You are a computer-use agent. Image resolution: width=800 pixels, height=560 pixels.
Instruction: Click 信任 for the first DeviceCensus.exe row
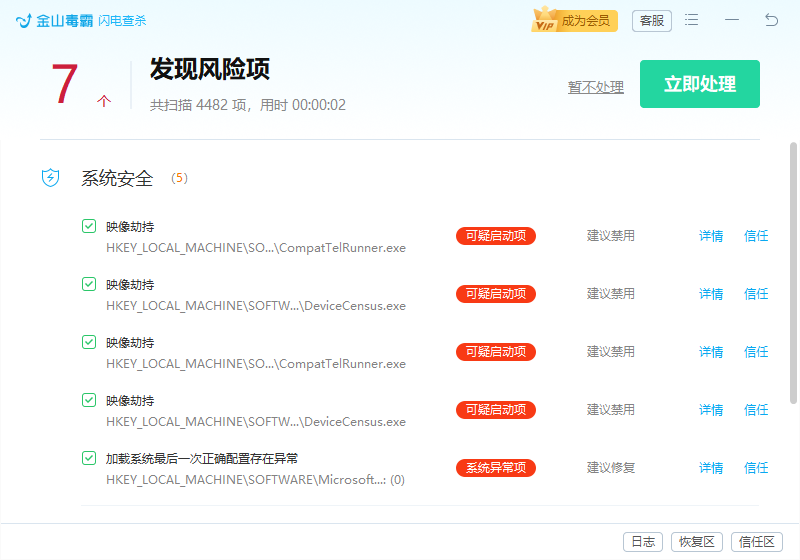(x=756, y=294)
